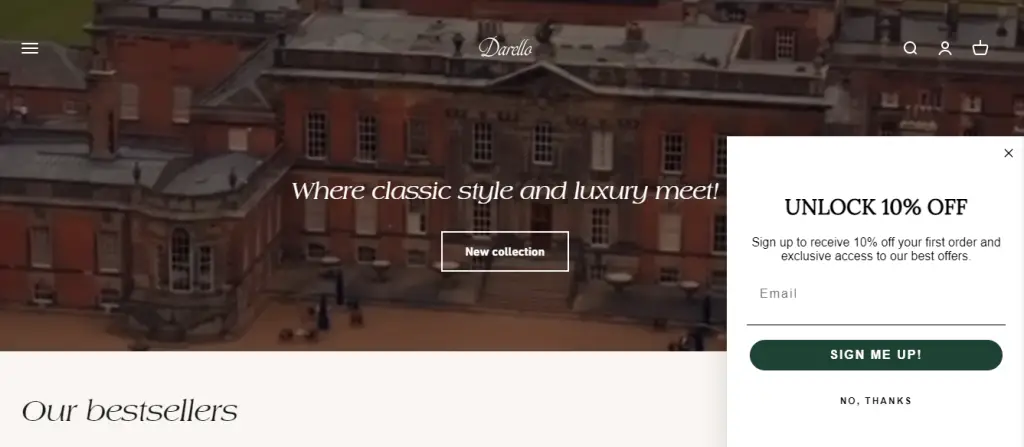
Task: Click the Our bestsellers heading
Action: tap(129, 412)
